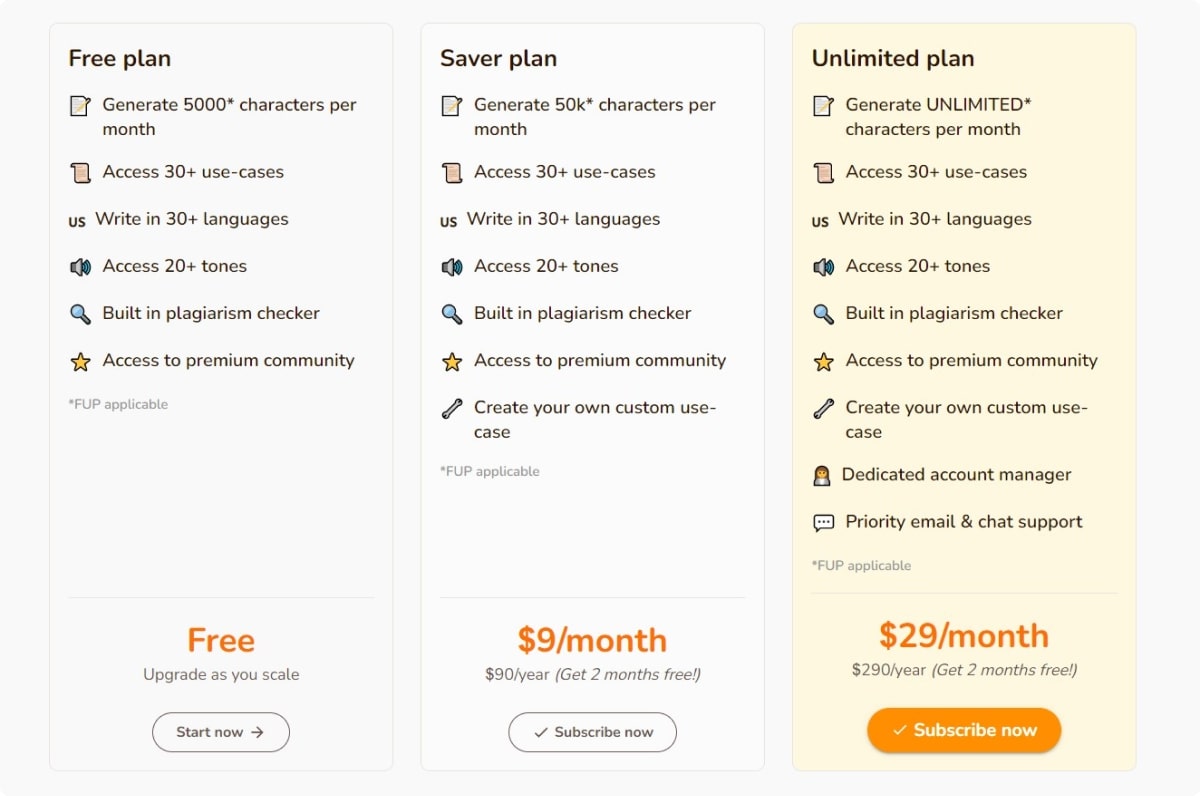Click the speaker icon in the Free plan
The width and height of the screenshot is (1200, 796).
tap(80, 267)
